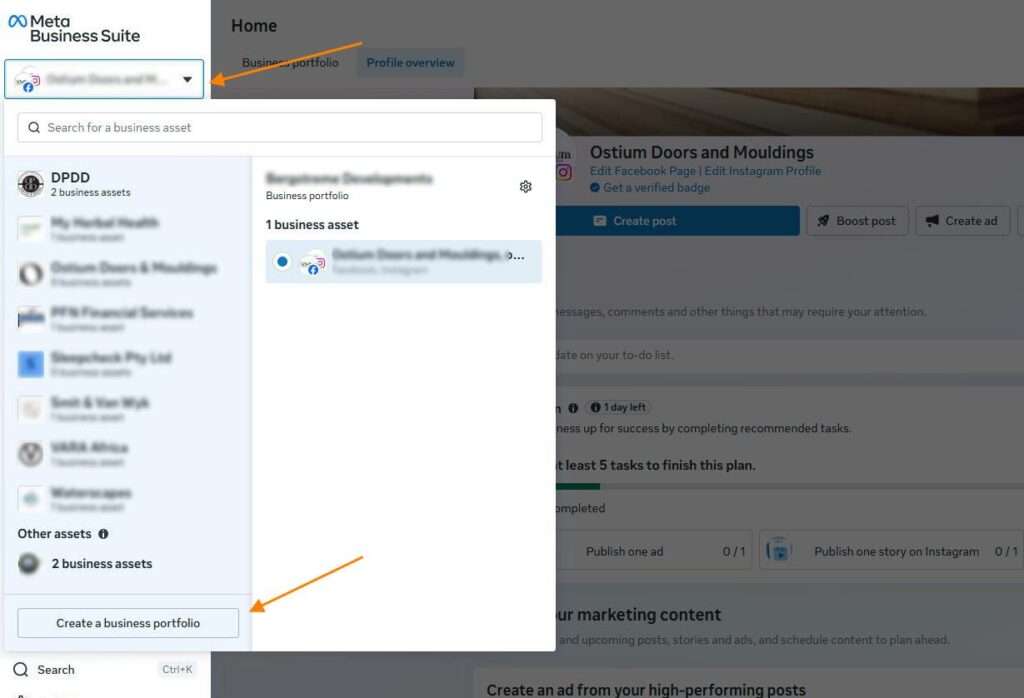Click 'Create a business portfolio' button
The width and height of the screenshot is (1024, 698).
tap(128, 623)
